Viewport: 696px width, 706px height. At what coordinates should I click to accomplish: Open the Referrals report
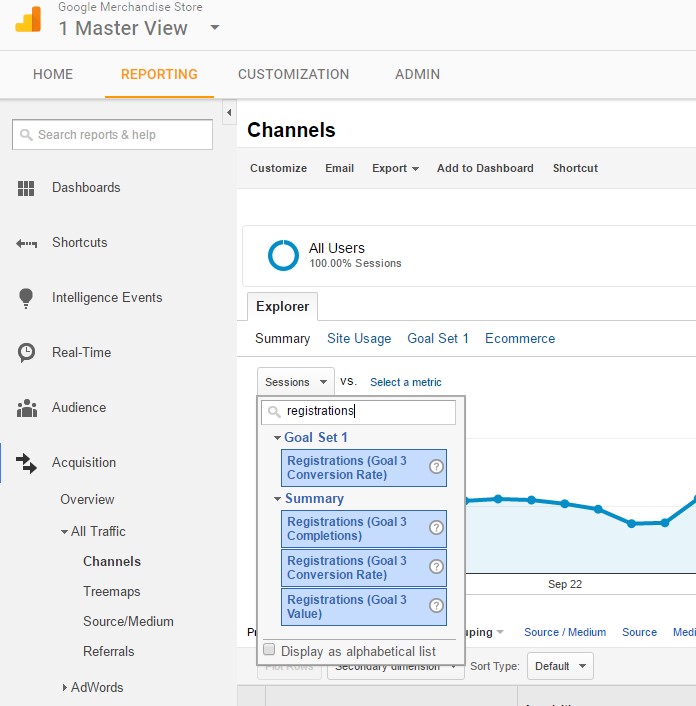tap(108, 652)
